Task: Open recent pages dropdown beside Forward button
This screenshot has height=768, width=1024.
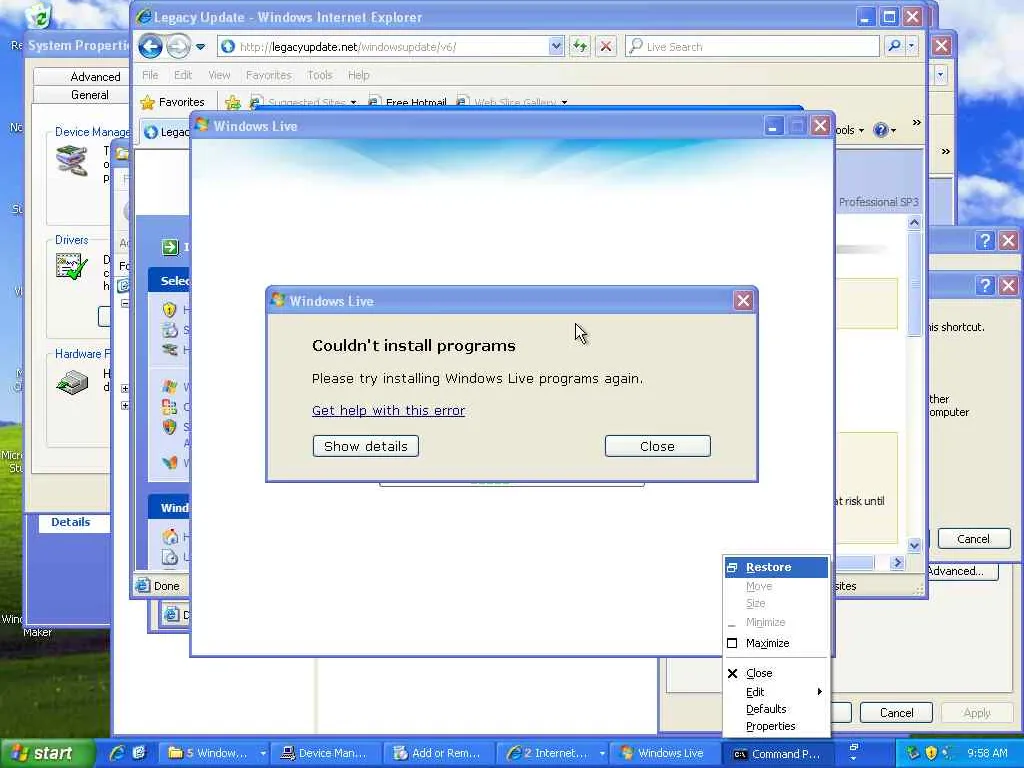Action: pos(200,47)
